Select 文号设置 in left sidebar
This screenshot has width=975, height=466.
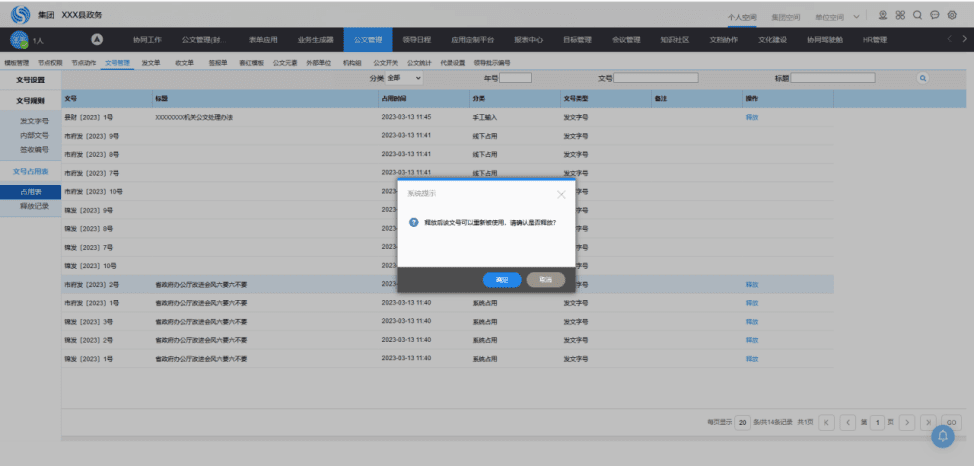(30, 80)
